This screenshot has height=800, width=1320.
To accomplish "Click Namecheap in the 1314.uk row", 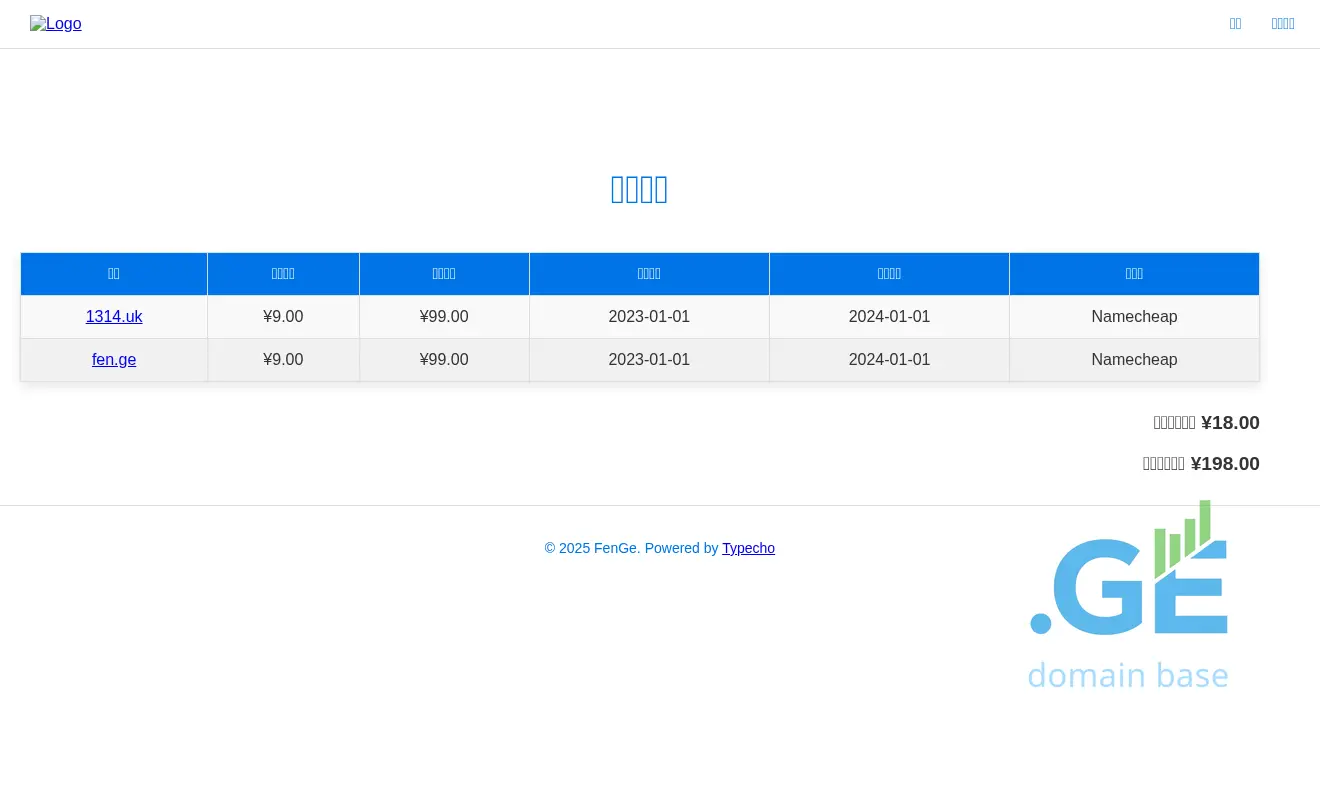I will pyautogui.click(x=1134, y=317).
